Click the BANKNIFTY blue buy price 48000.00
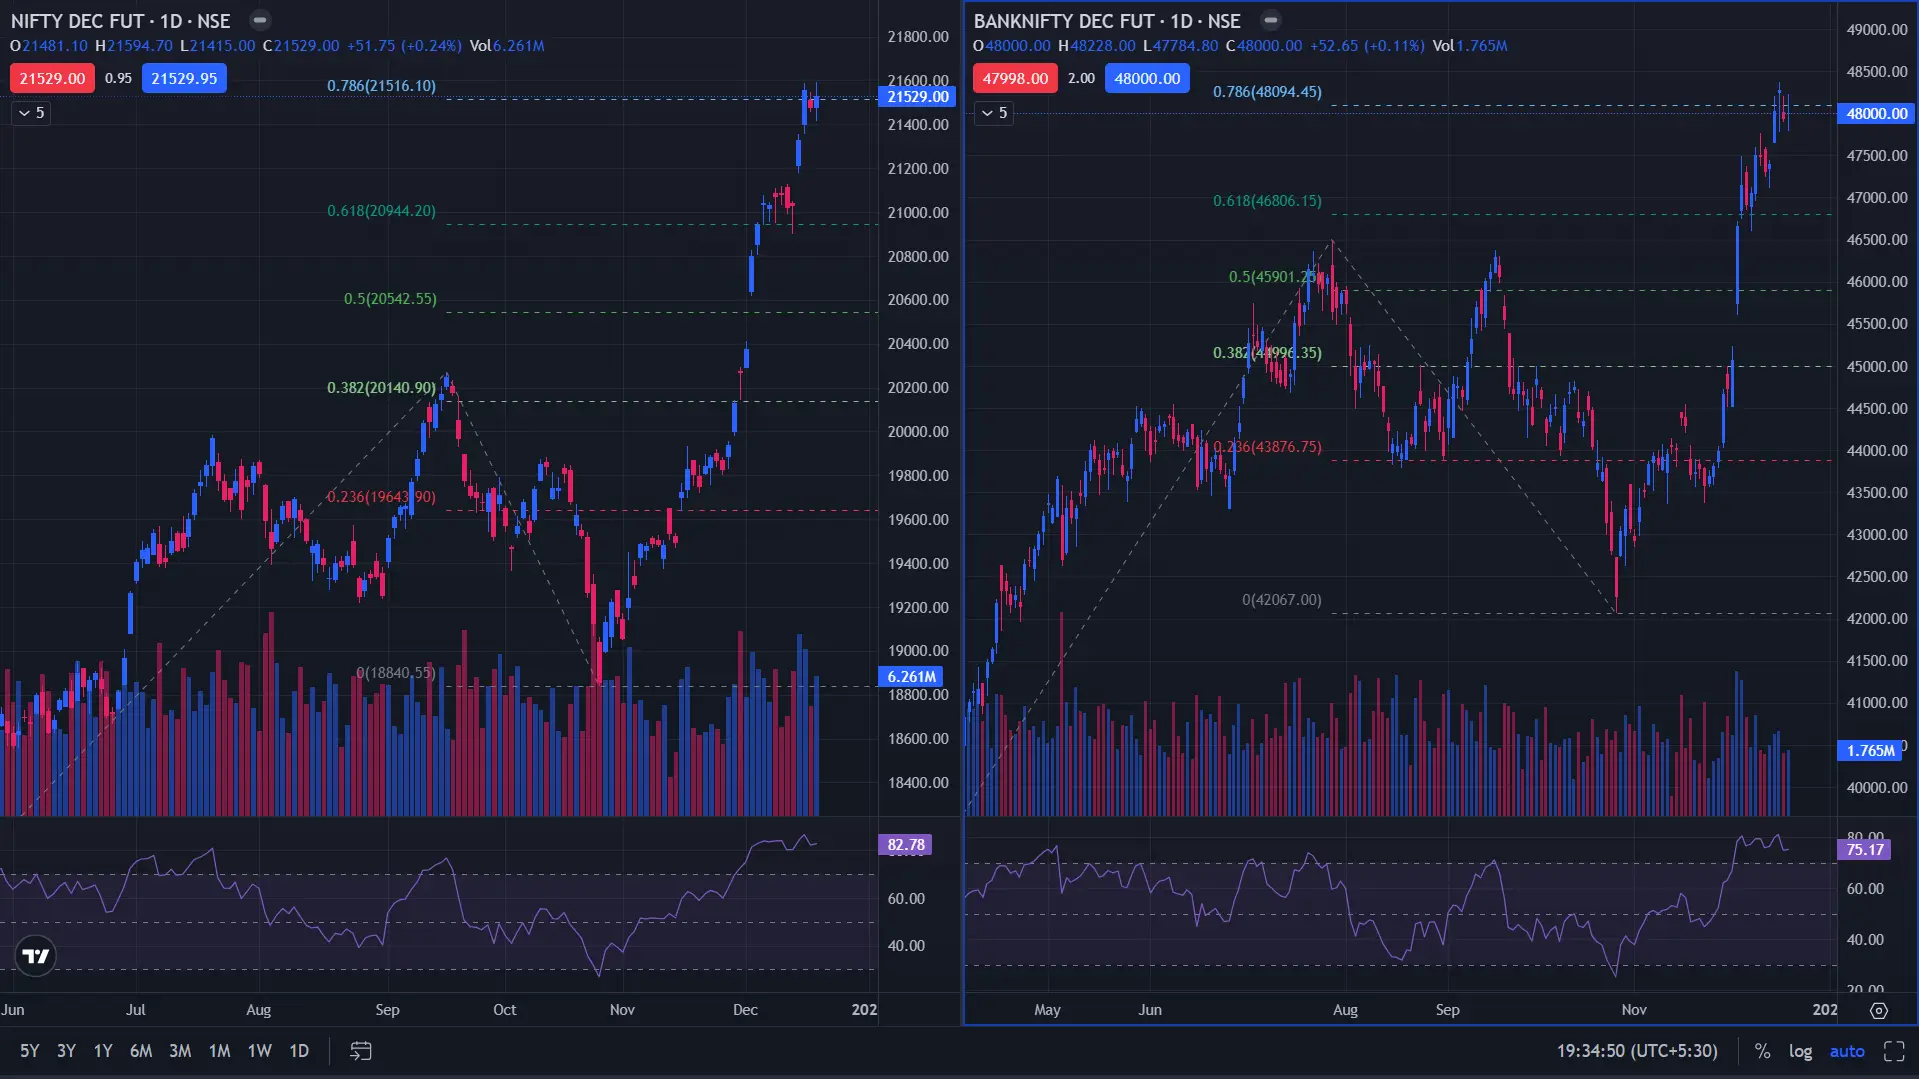Image resolution: width=1919 pixels, height=1079 pixels. tap(1147, 78)
